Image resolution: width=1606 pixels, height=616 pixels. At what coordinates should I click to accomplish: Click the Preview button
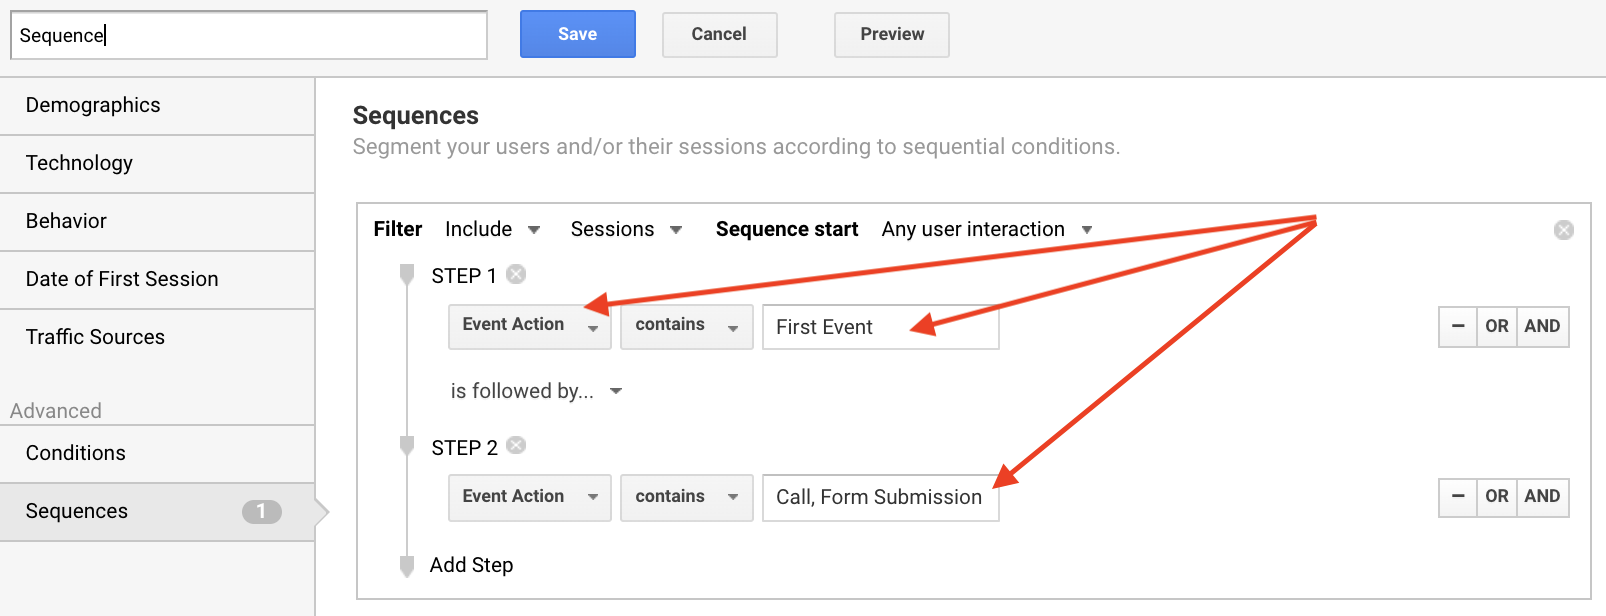[x=892, y=34]
